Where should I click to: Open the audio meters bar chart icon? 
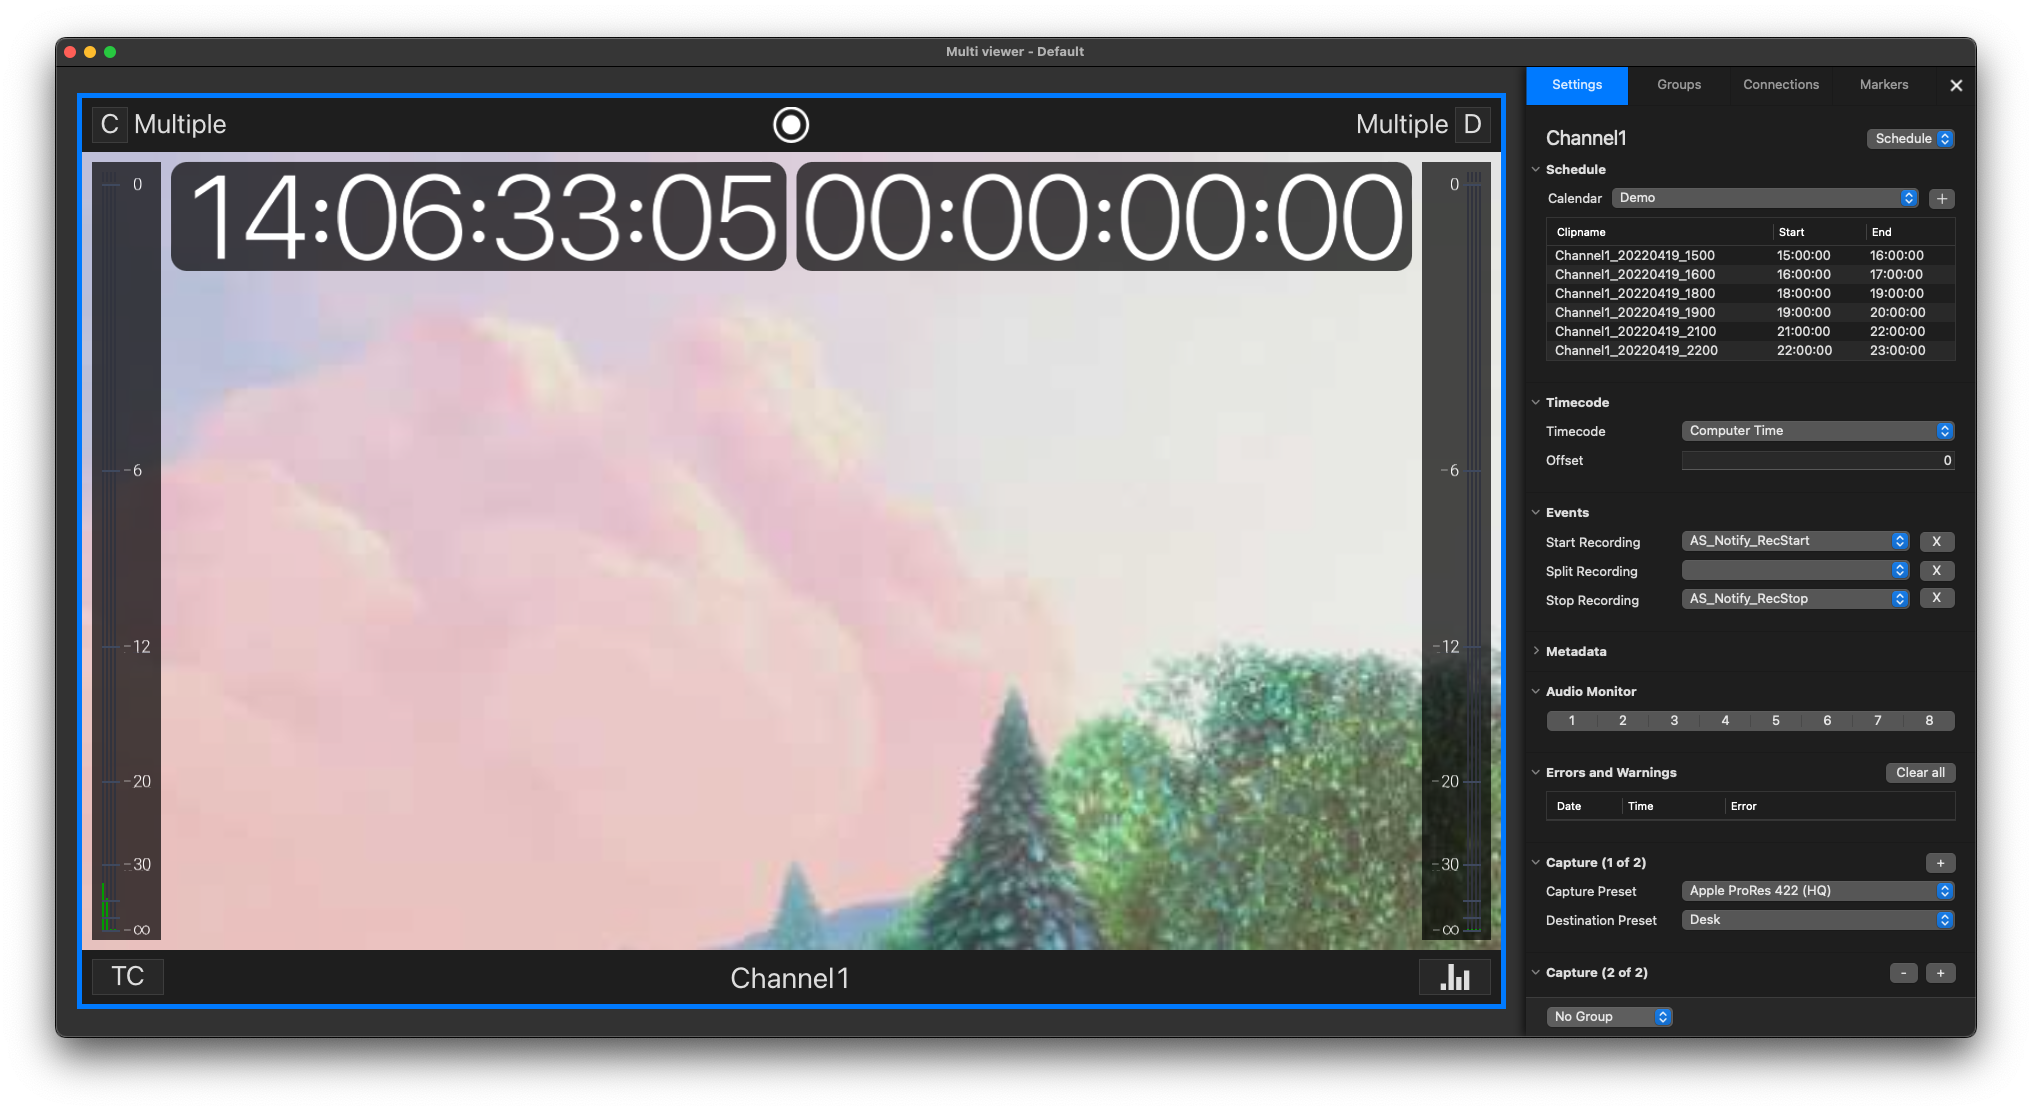[x=1455, y=977]
